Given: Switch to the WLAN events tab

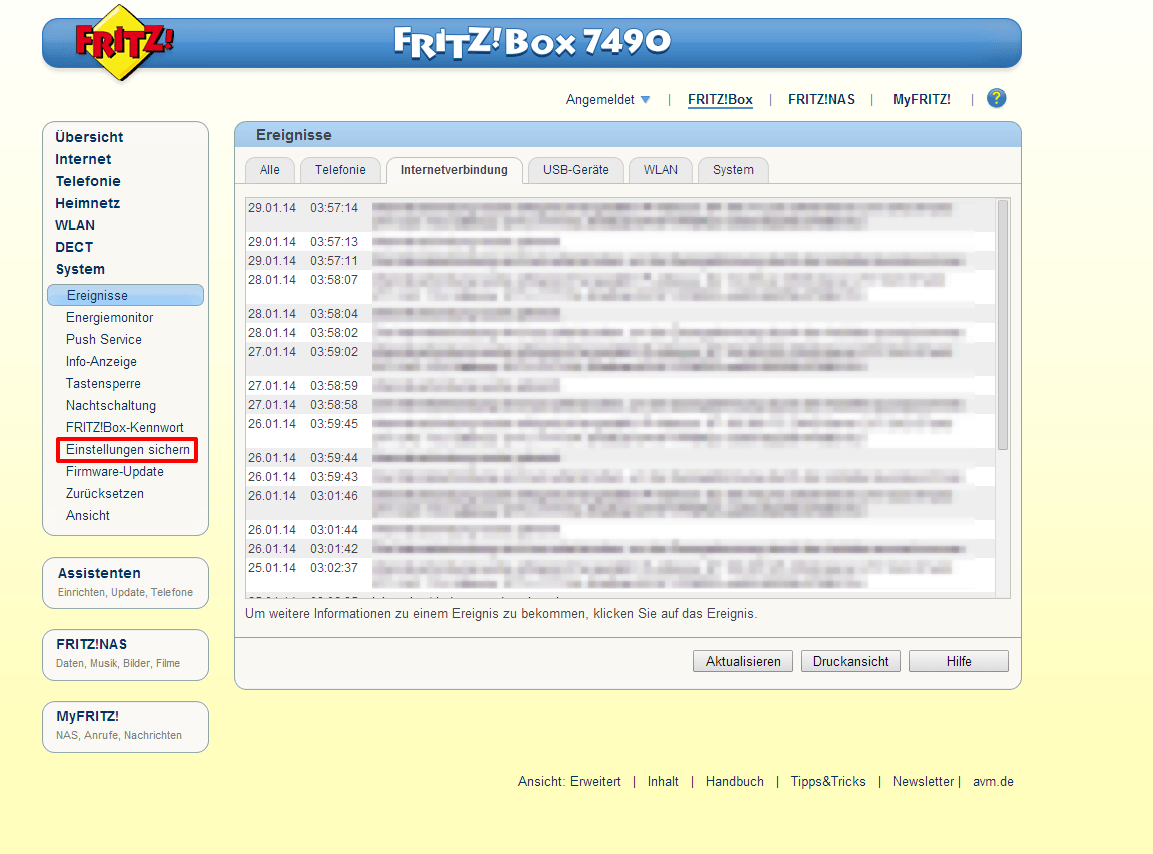Looking at the screenshot, I should click(x=661, y=170).
